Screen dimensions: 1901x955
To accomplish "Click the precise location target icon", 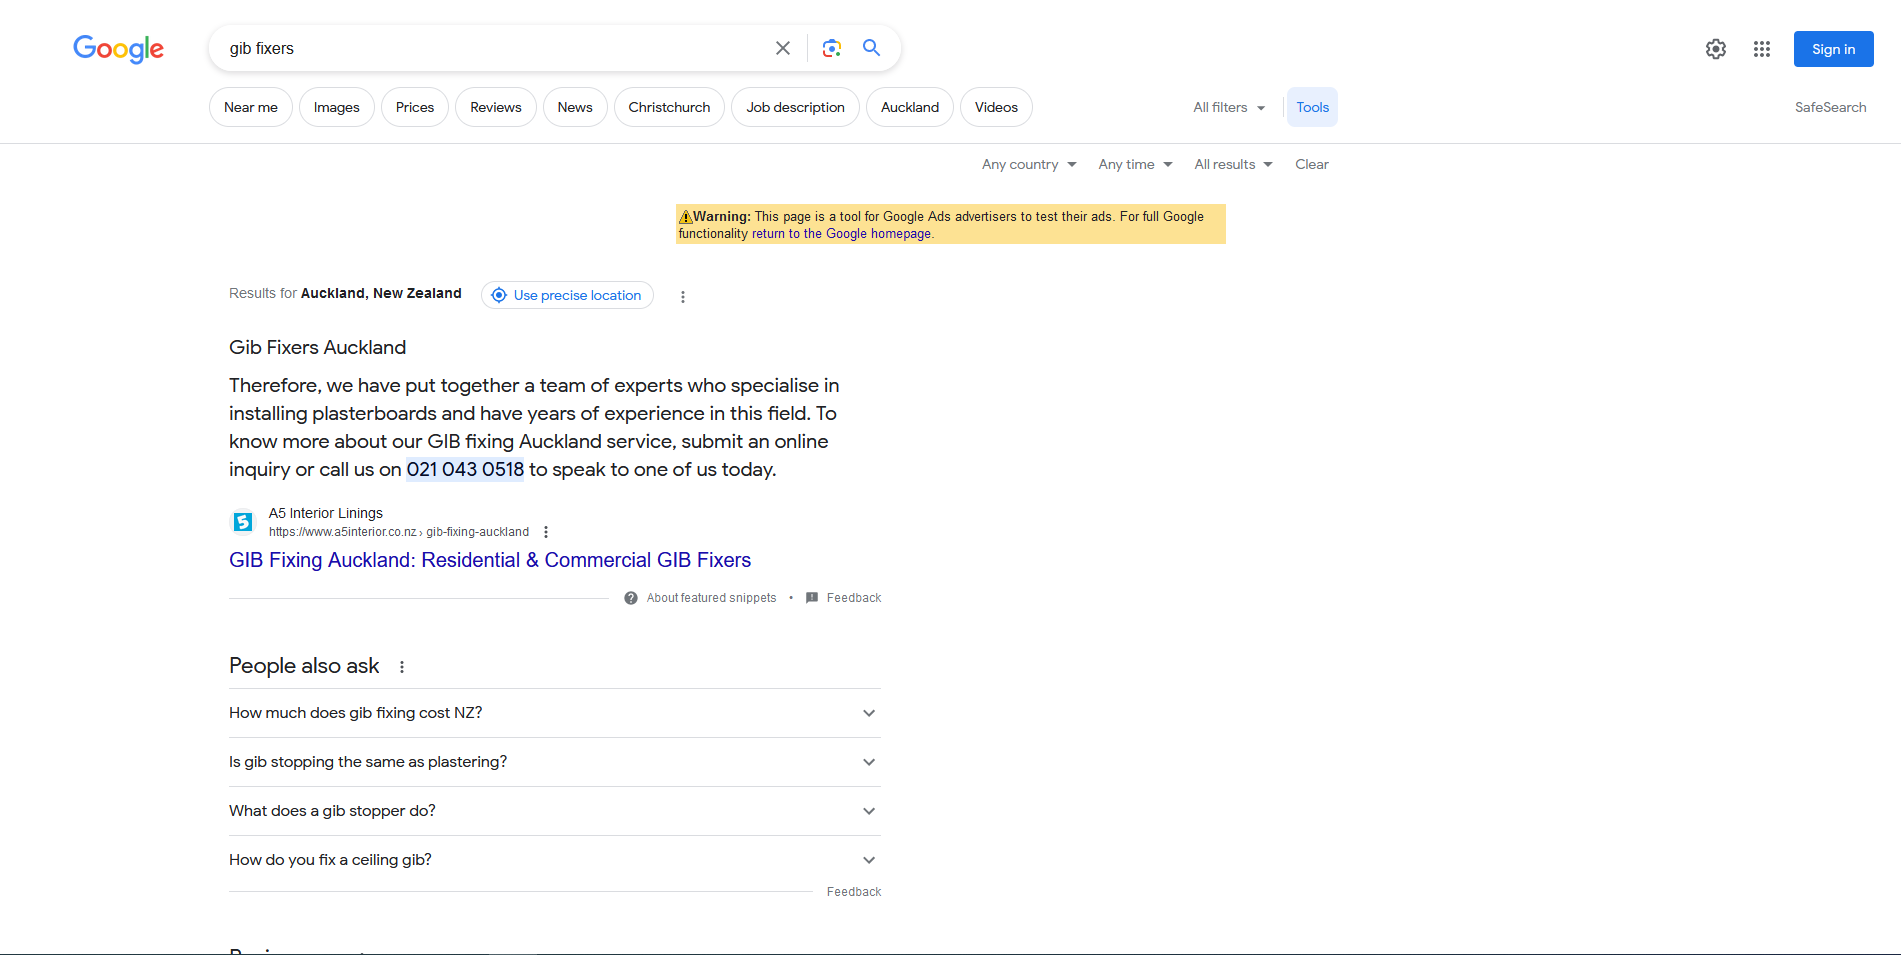I will (x=499, y=295).
